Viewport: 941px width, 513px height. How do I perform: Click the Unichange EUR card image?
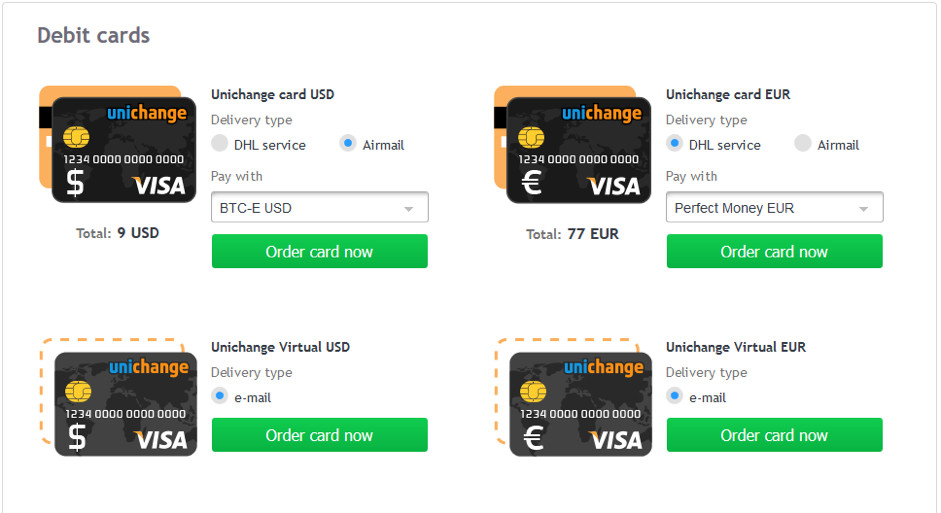click(x=574, y=149)
